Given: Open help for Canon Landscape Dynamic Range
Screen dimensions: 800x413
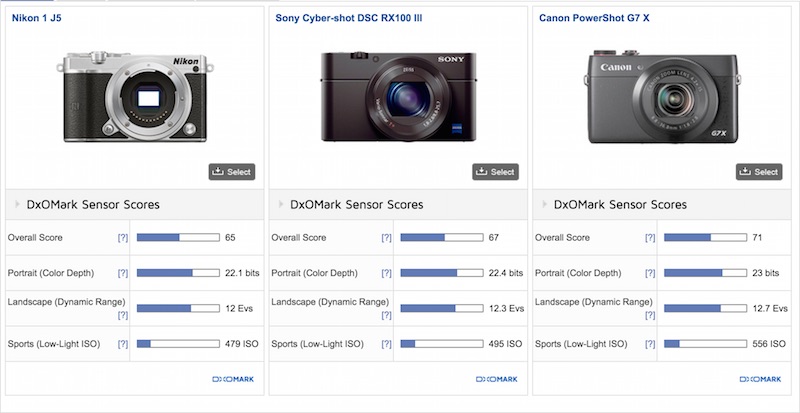Looking at the screenshot, I should tap(650, 315).
